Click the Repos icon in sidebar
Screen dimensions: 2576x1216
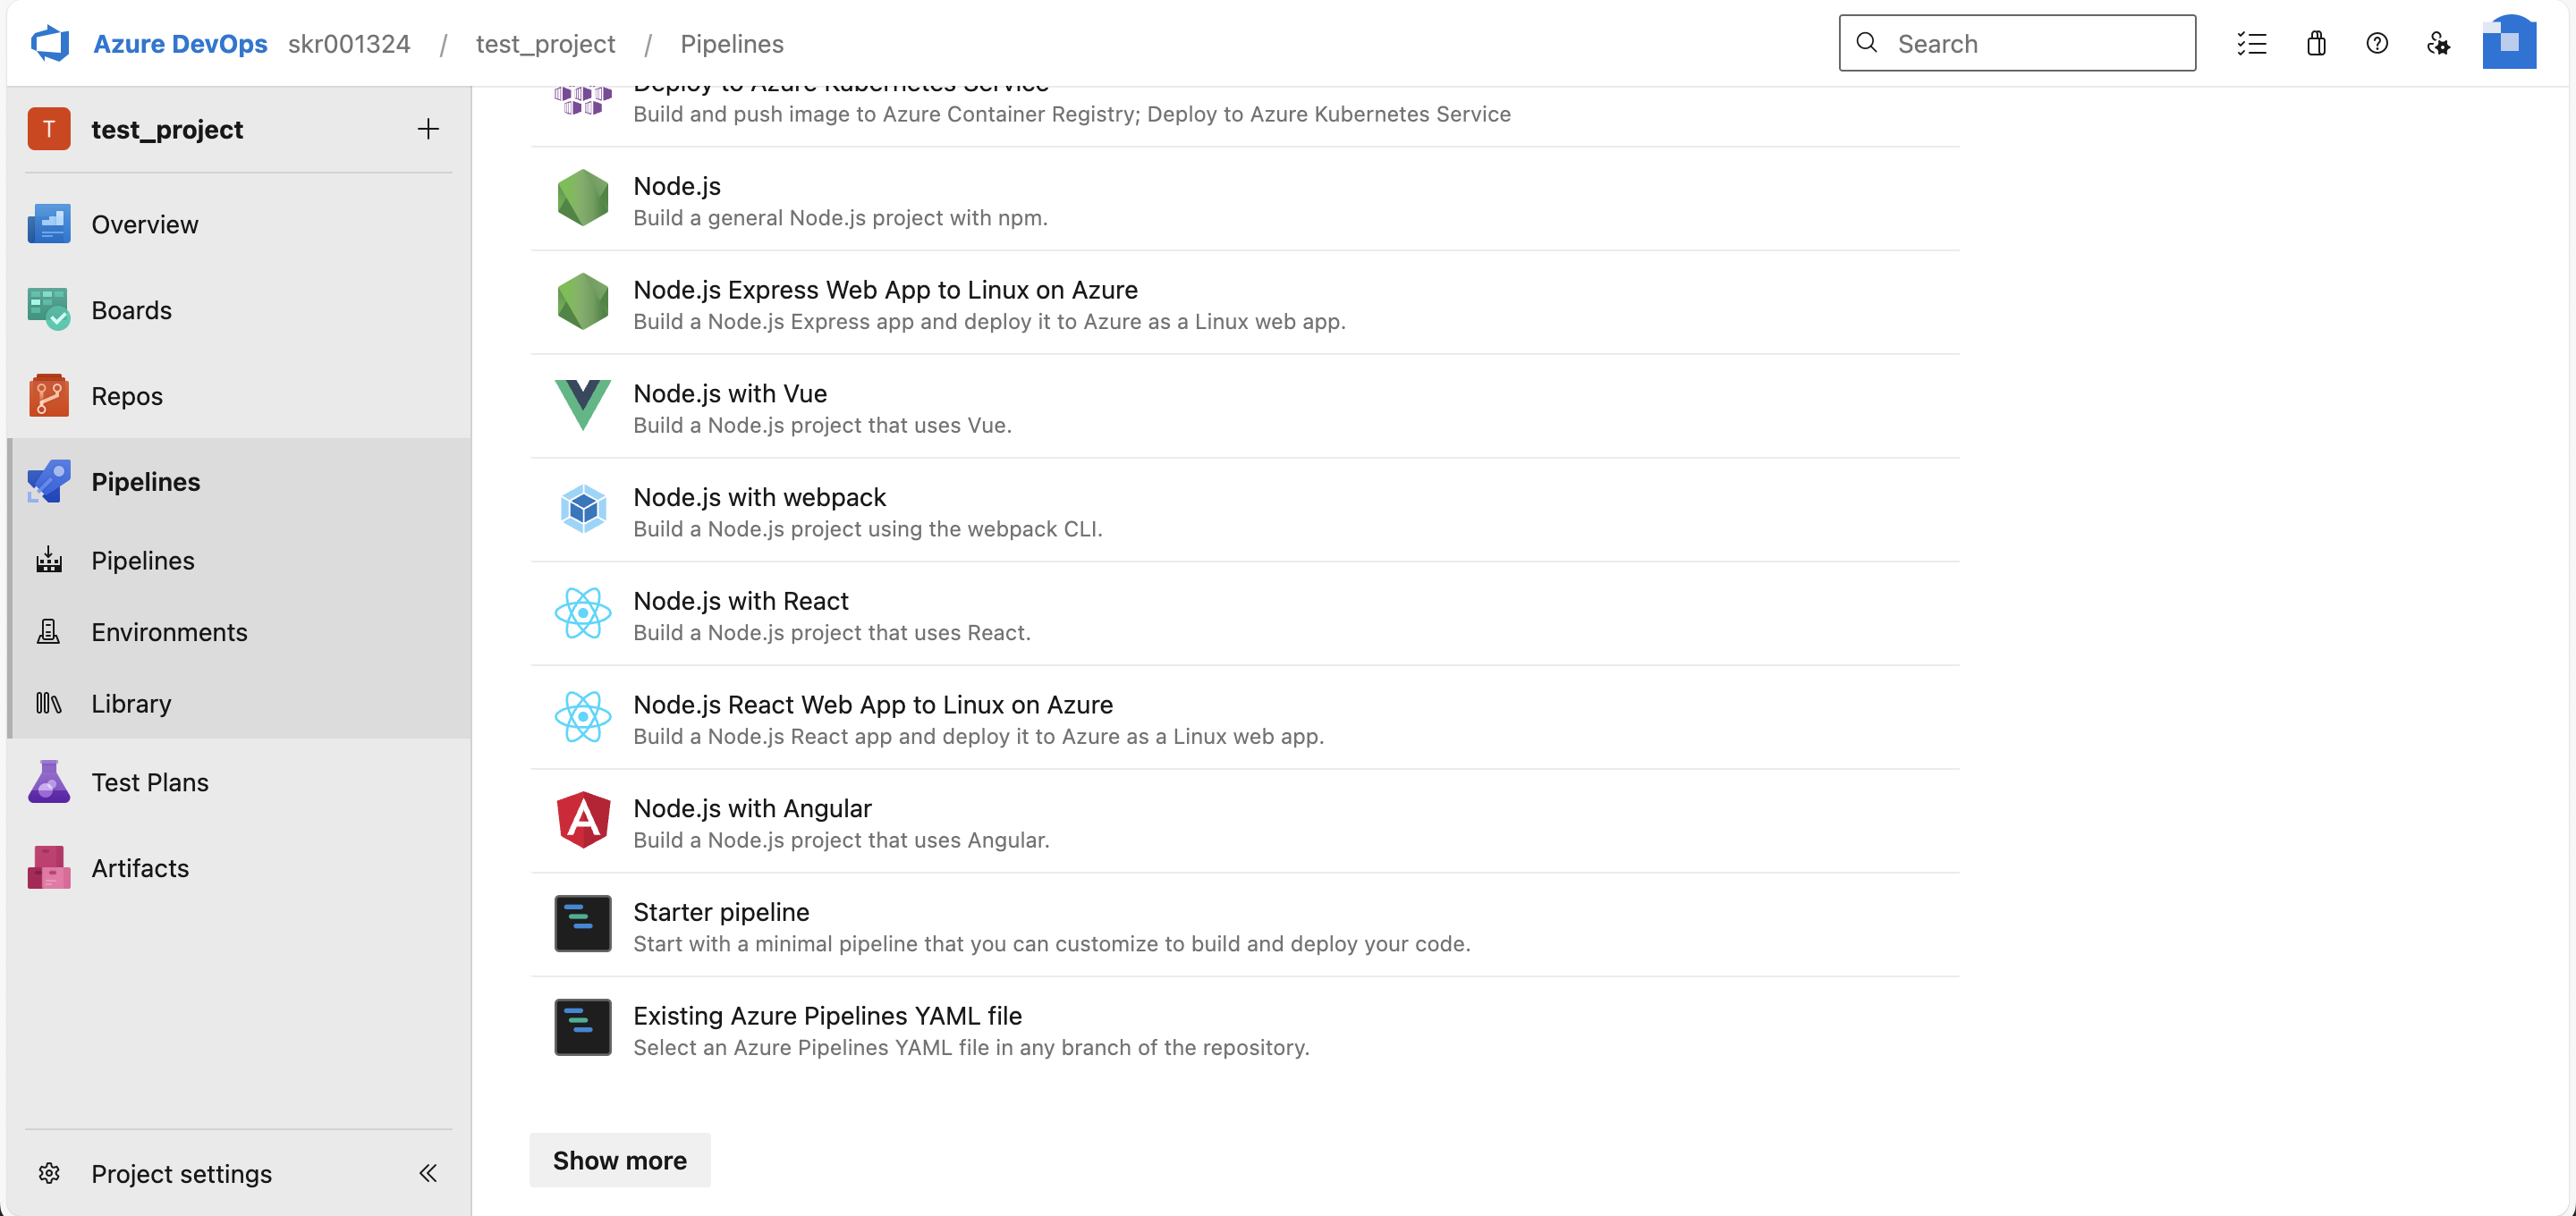pyautogui.click(x=49, y=396)
